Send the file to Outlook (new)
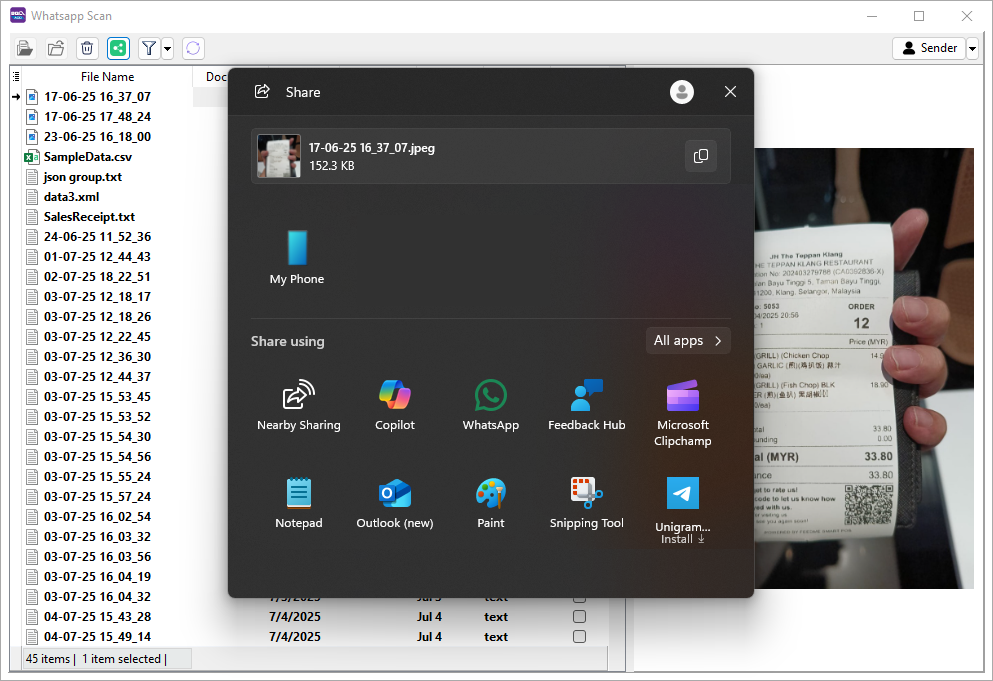The width and height of the screenshot is (993, 681). coord(394,503)
